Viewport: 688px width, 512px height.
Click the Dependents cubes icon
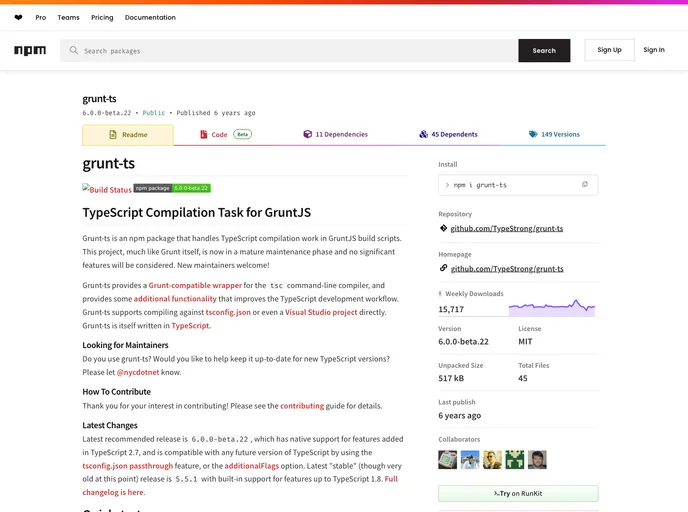(423, 134)
